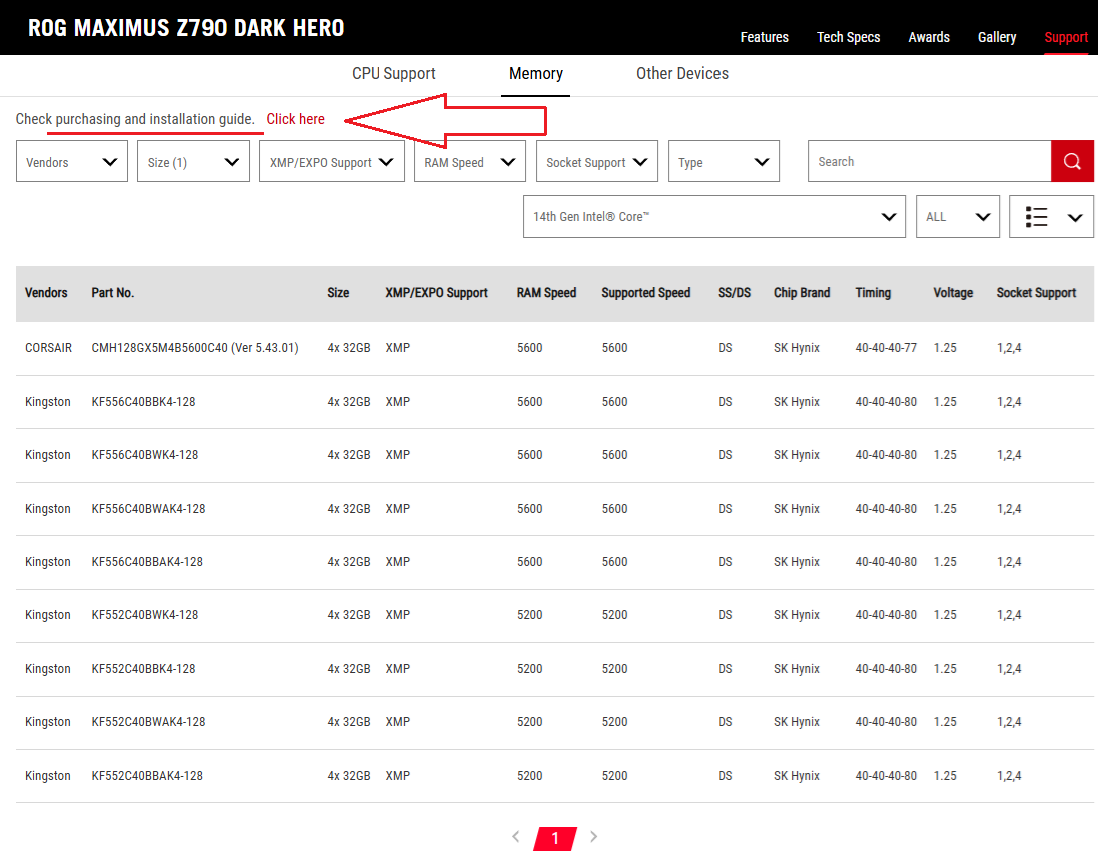Go to the Awards section

point(929,37)
